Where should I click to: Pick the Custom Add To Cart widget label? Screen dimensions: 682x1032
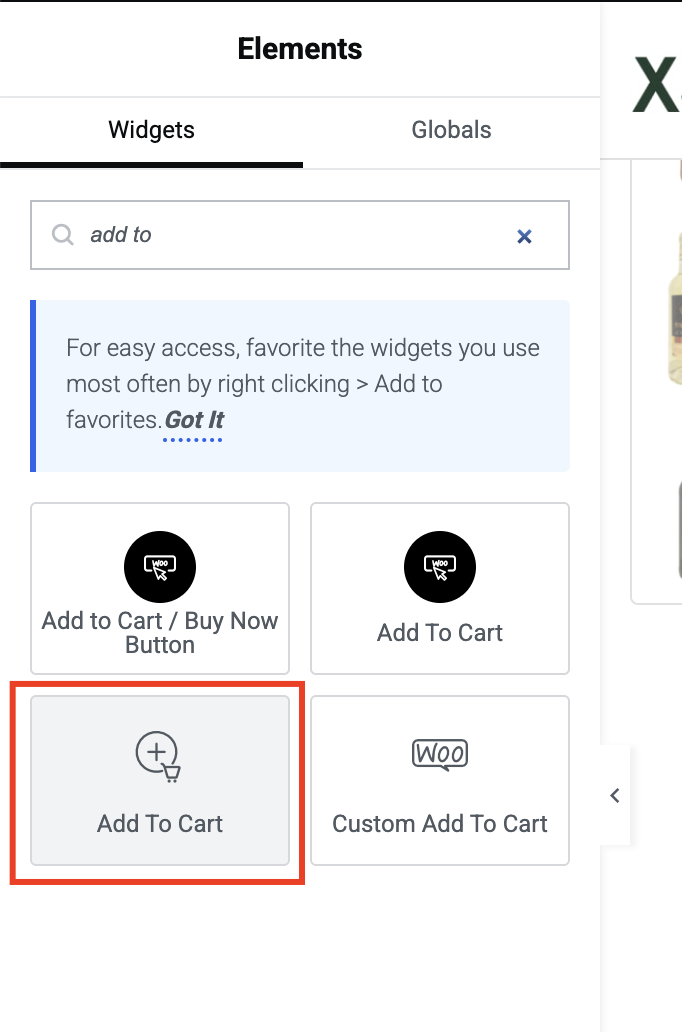point(440,823)
